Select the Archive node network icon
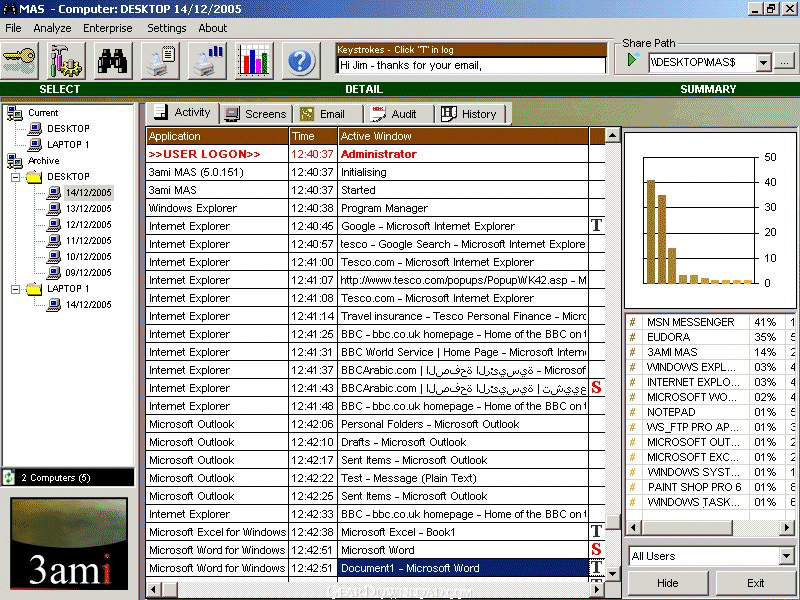Image resolution: width=800 pixels, height=600 pixels. tap(14, 161)
